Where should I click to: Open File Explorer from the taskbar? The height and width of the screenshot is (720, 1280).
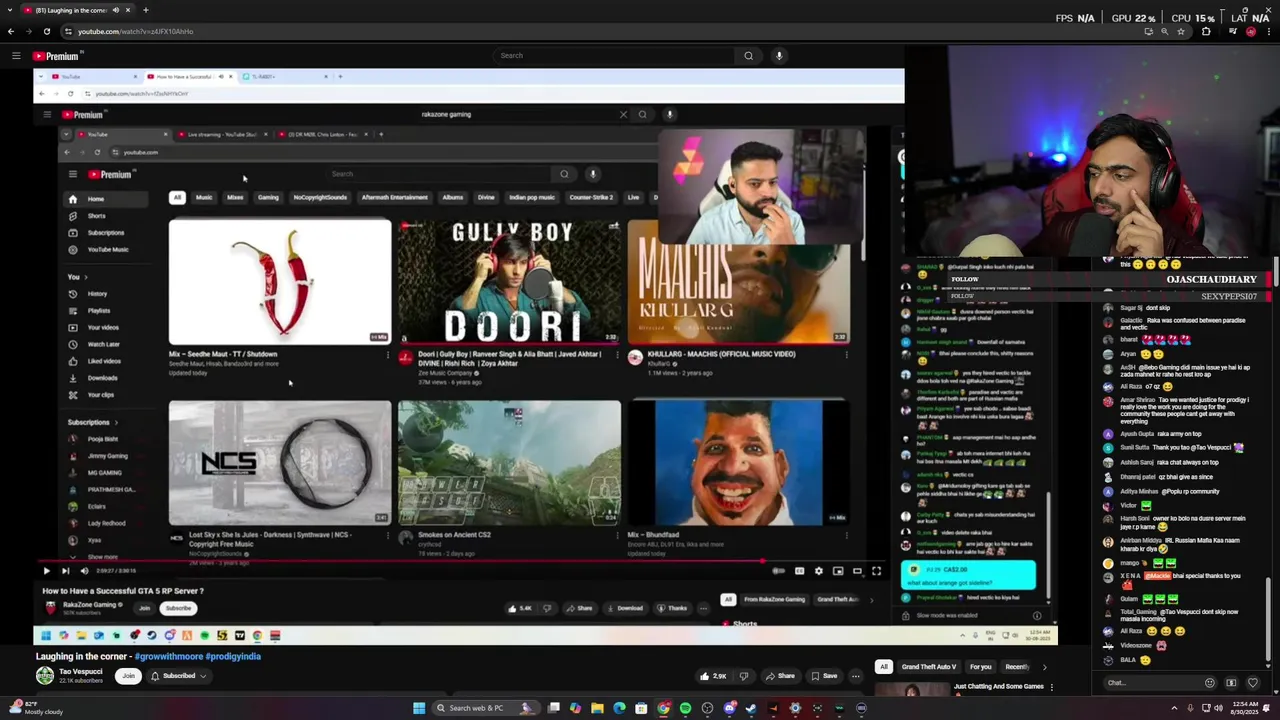tap(597, 708)
